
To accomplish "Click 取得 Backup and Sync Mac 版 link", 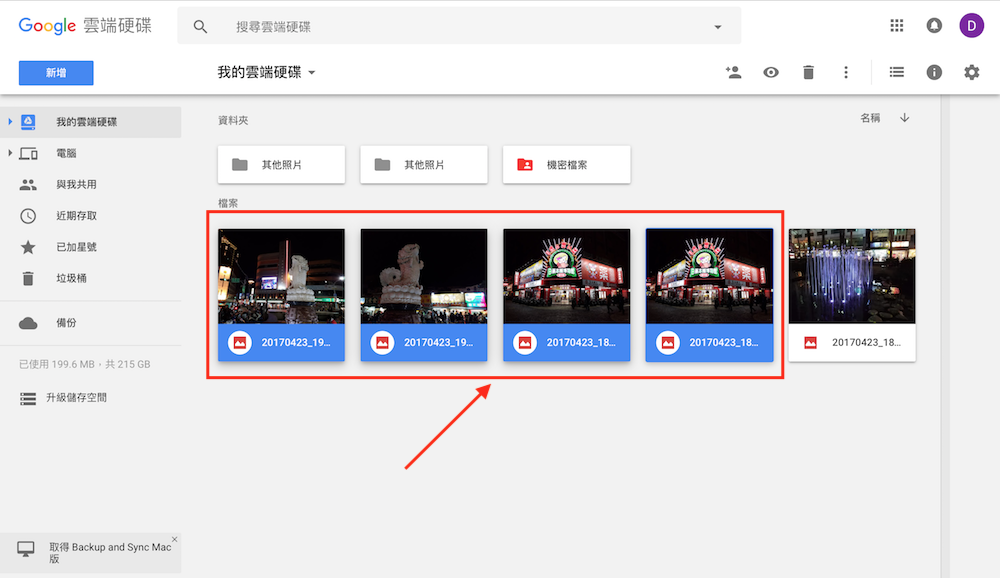I will tap(110, 552).
